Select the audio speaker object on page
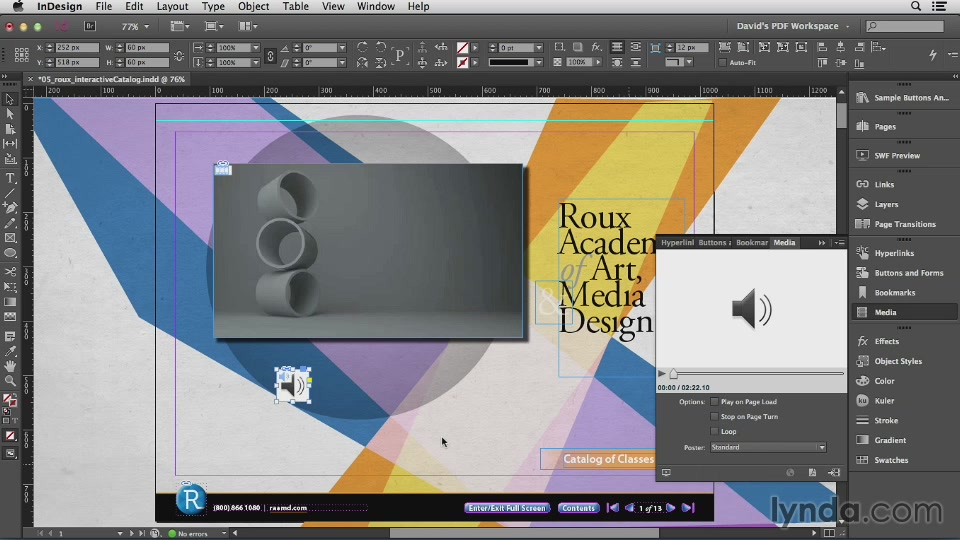Viewport: 960px width, 540px height. [293, 386]
